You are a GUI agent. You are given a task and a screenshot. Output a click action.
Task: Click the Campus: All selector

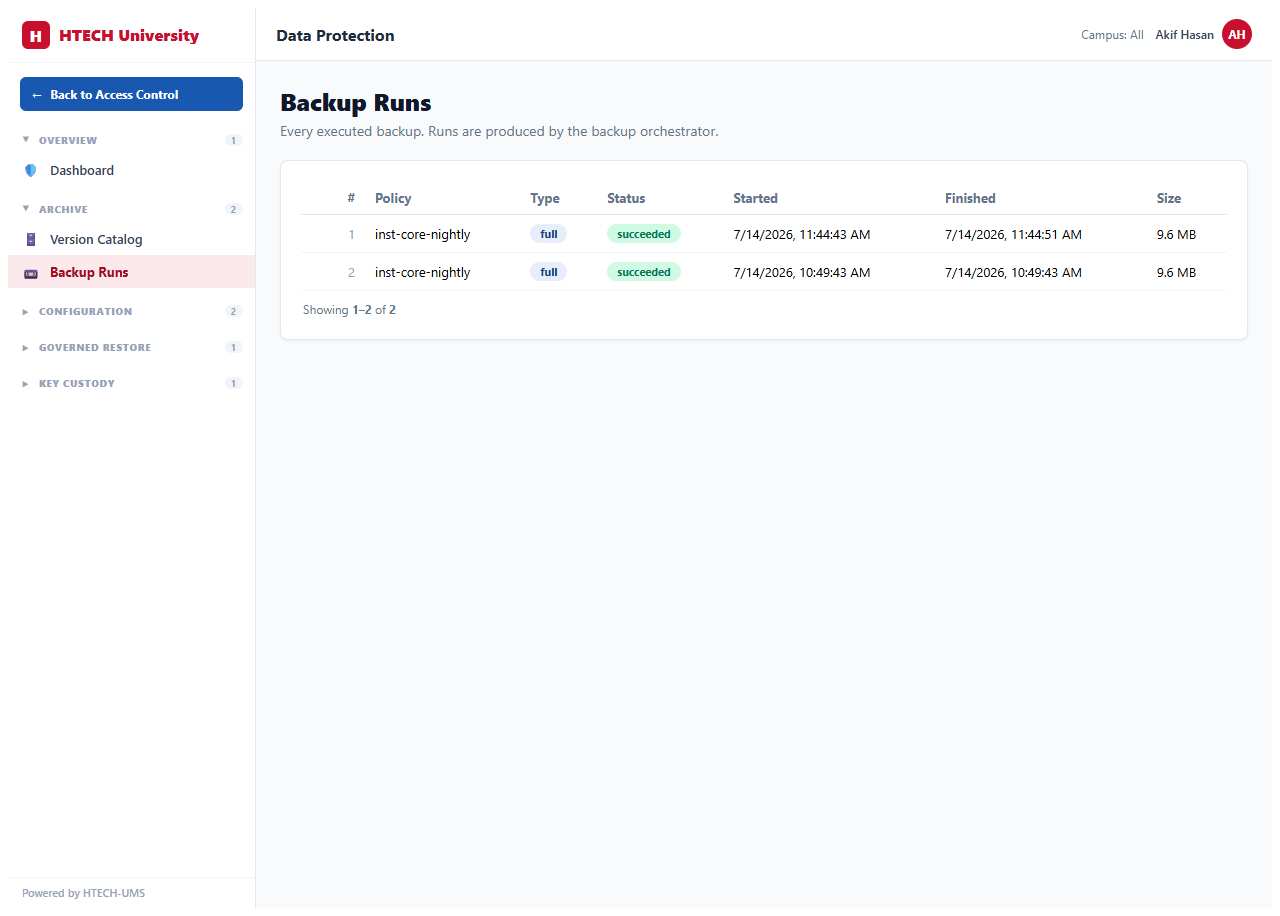[1112, 35]
